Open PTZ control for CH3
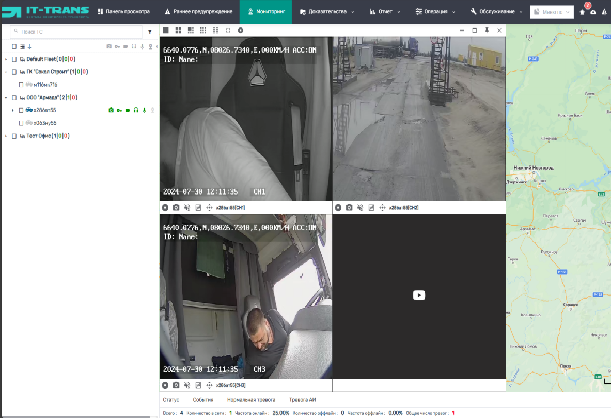 pyautogui.click(x=209, y=385)
